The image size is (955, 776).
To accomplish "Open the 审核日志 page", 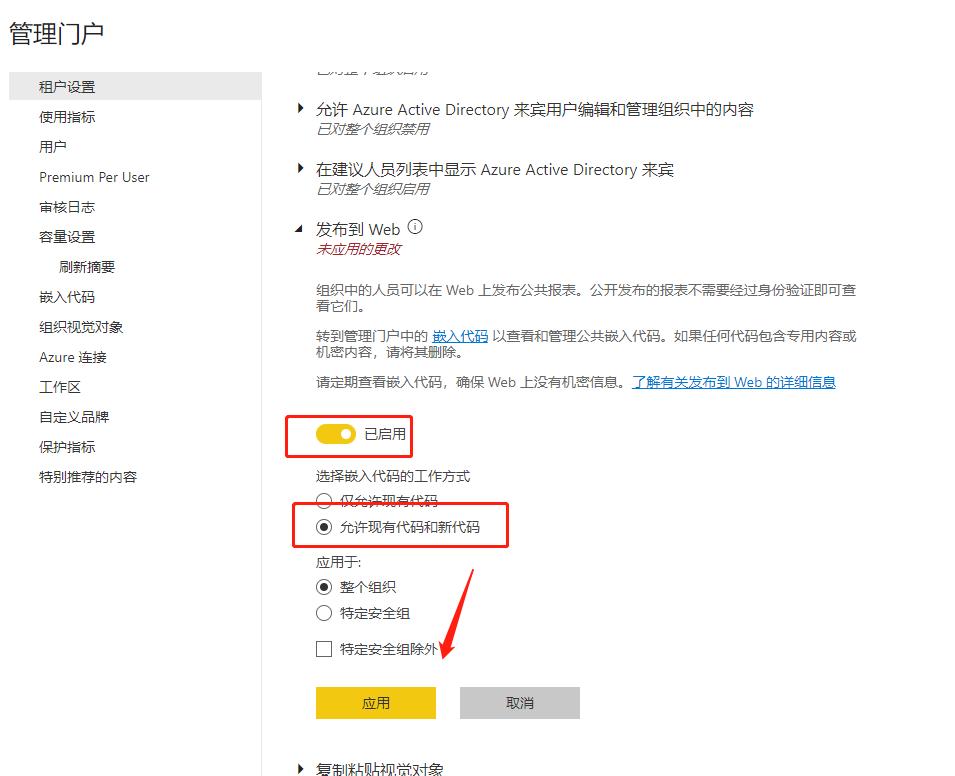I will (66, 207).
